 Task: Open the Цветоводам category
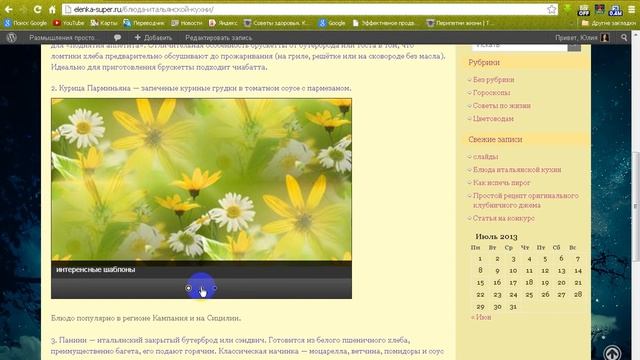coord(493,119)
